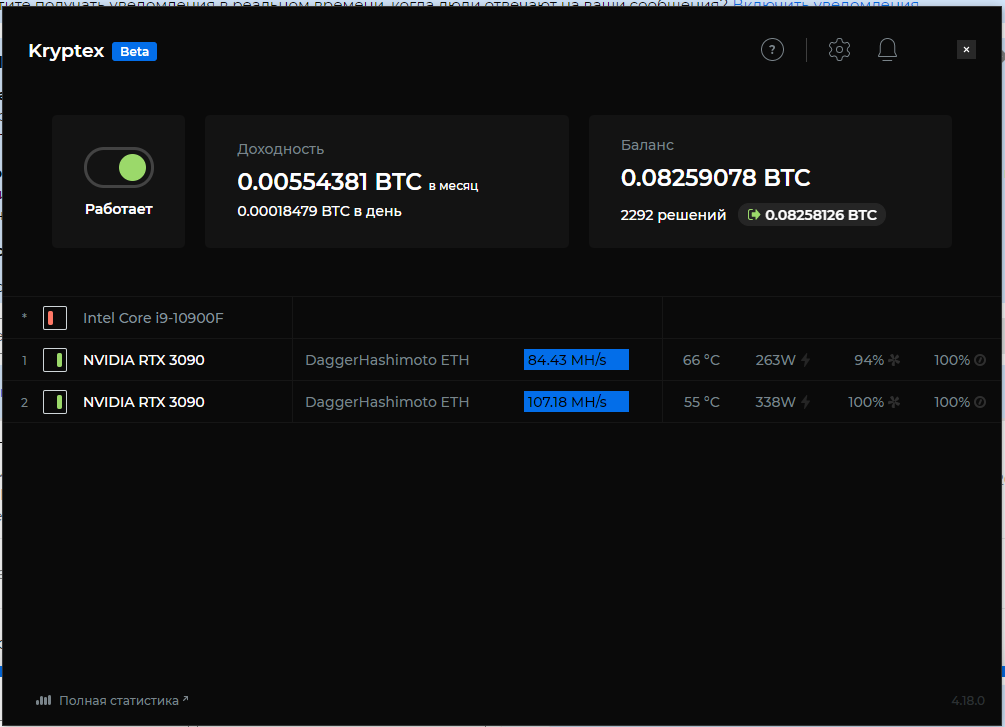Close the Kryptex window
The width and height of the screenshot is (1005, 727).
coord(966,49)
